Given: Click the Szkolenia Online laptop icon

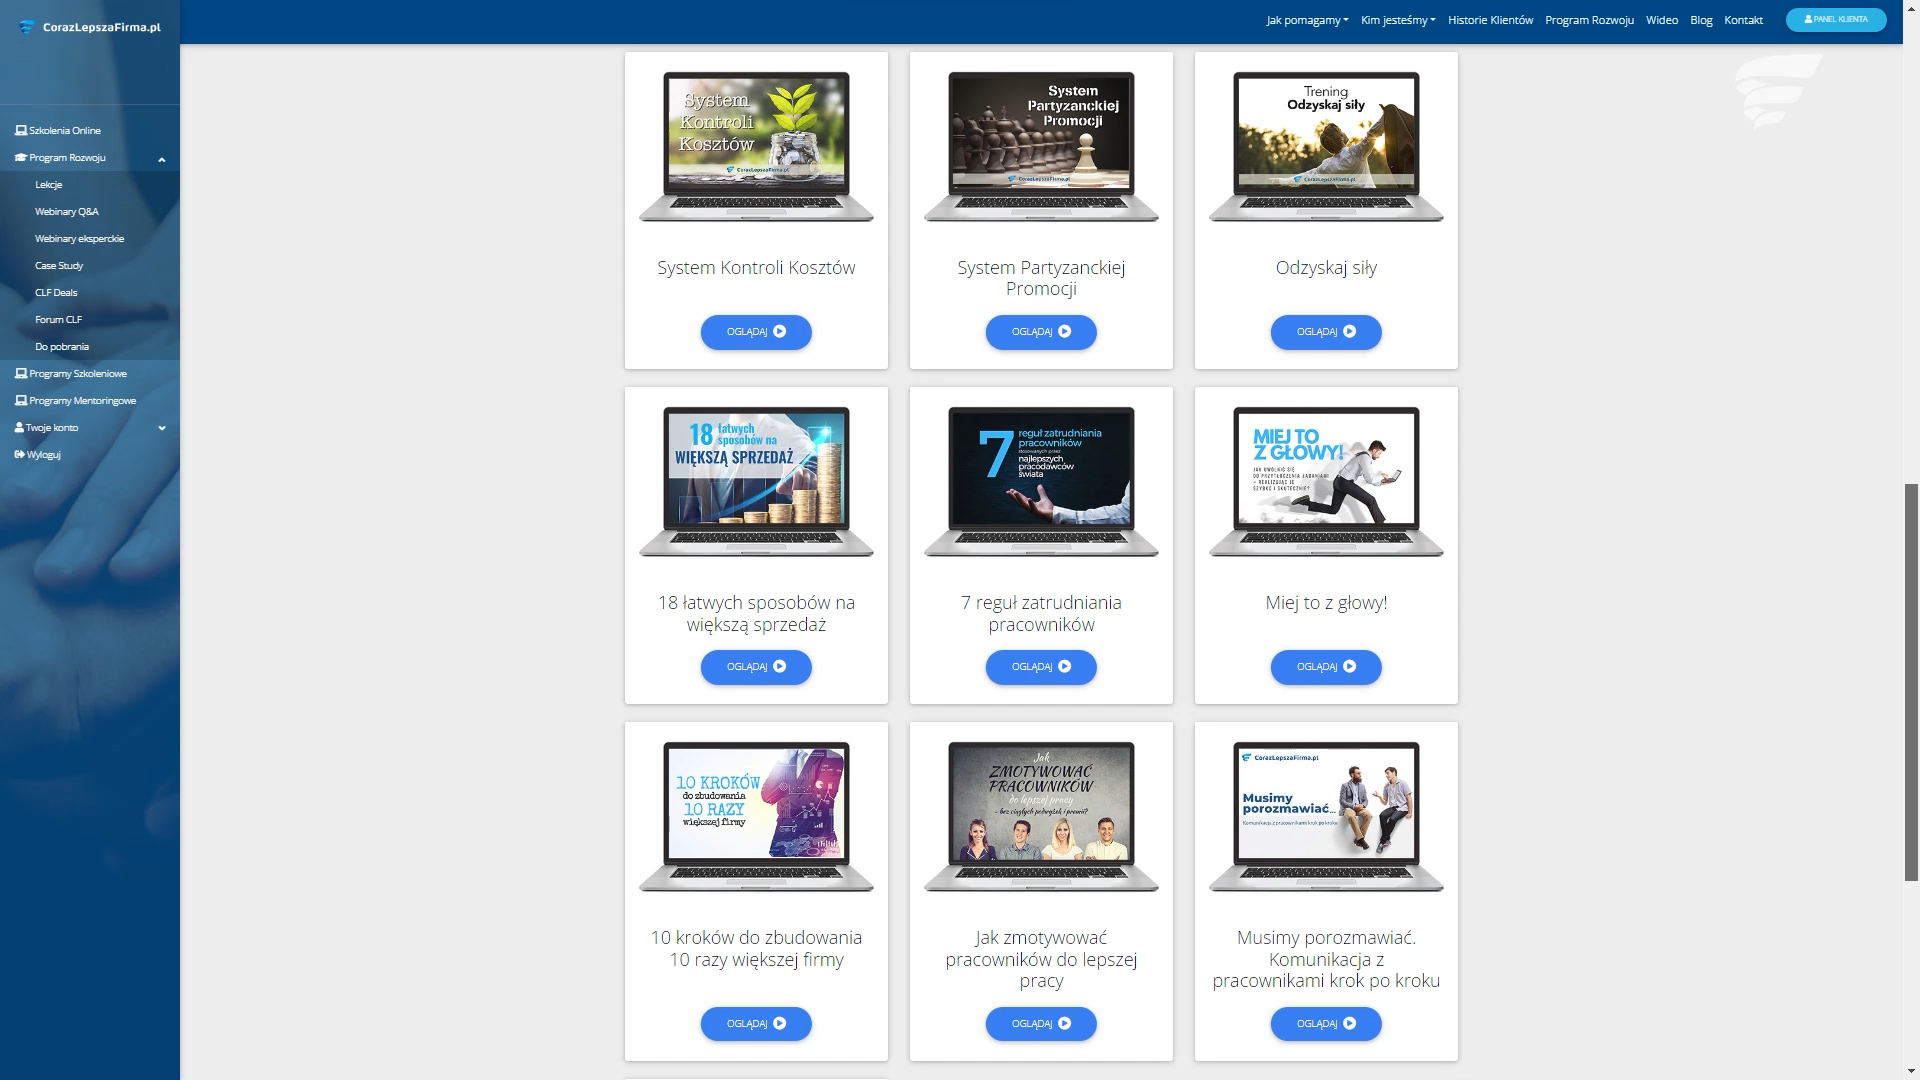Looking at the screenshot, I should tap(21, 131).
